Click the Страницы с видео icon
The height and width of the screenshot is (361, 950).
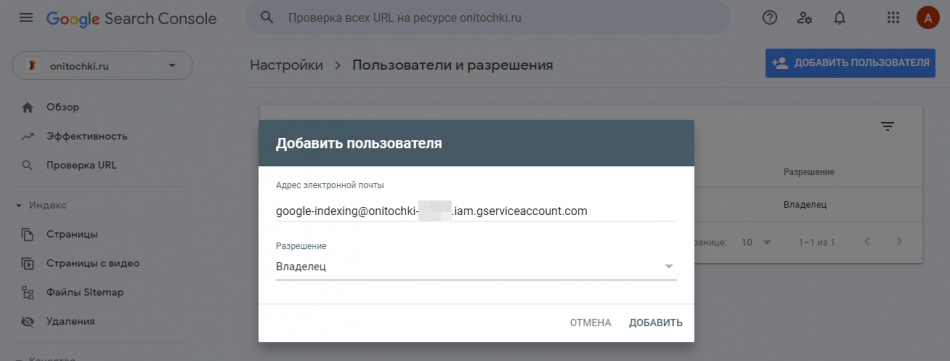(x=27, y=263)
